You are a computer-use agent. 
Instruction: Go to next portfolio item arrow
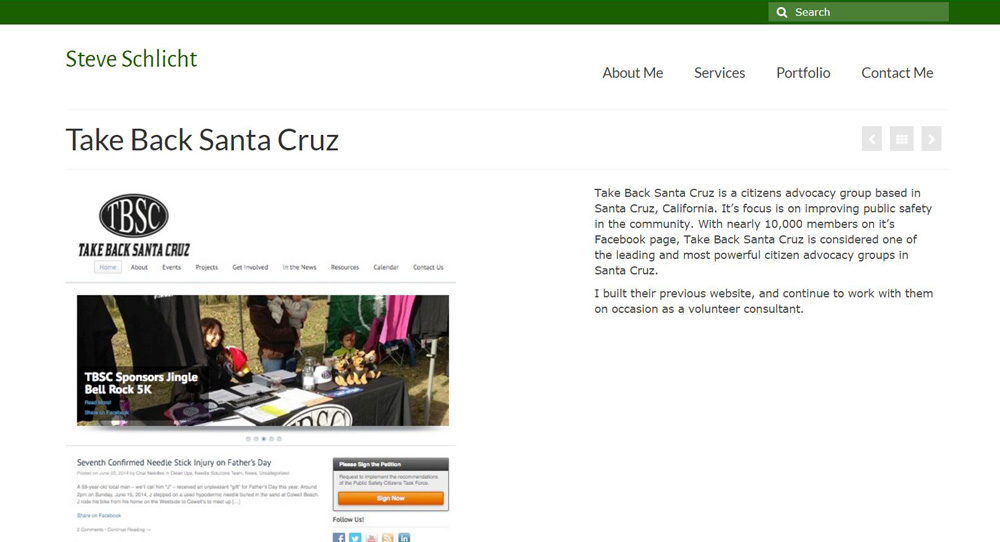pyautogui.click(x=931, y=139)
